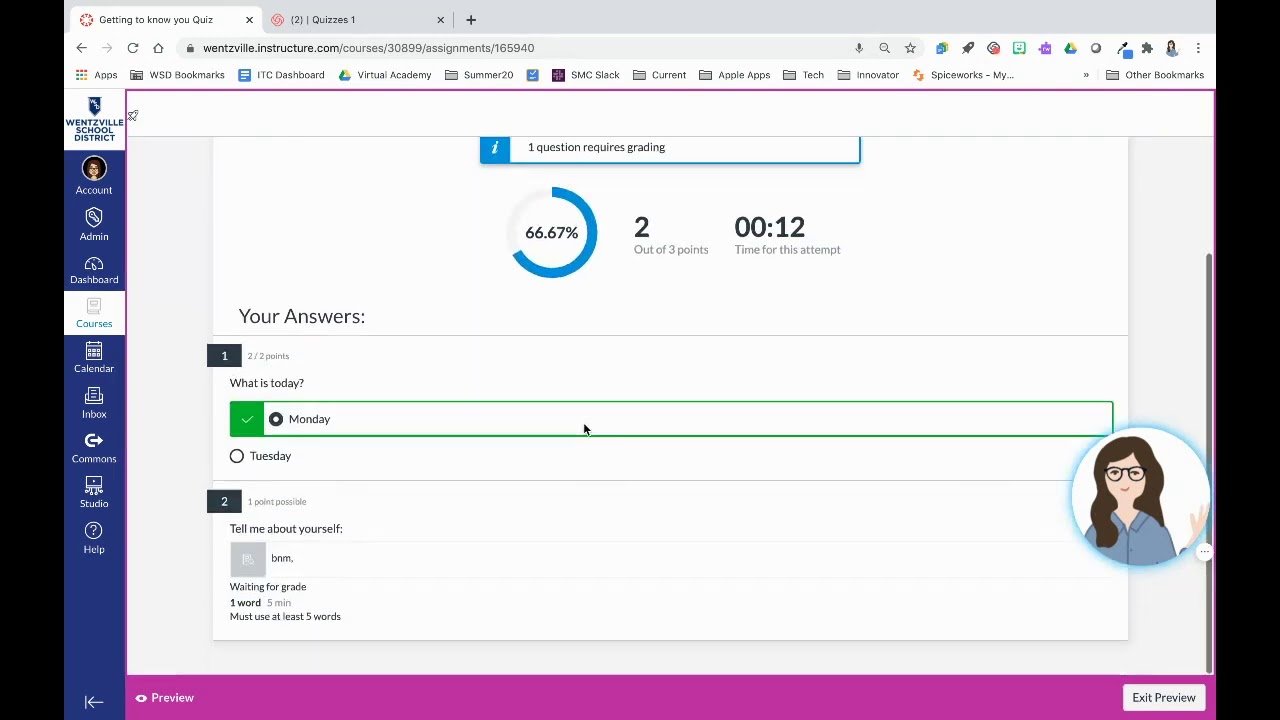The height and width of the screenshot is (720, 1280).
Task: Open the Admin shield icon
Action: click(x=94, y=217)
